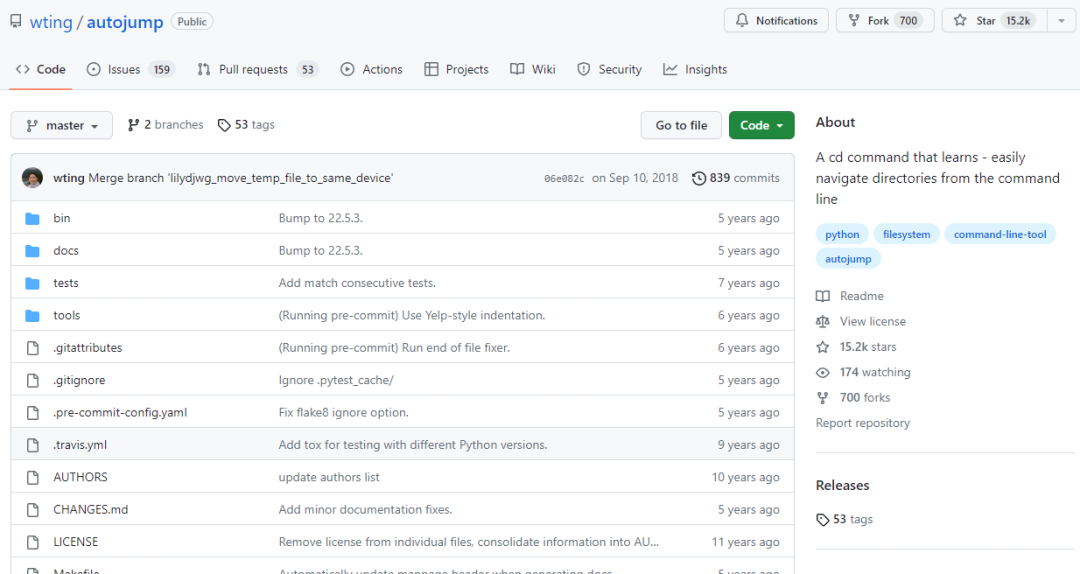Click wting's avatar in commit row
The height and width of the screenshot is (574, 1080).
(x=32, y=178)
